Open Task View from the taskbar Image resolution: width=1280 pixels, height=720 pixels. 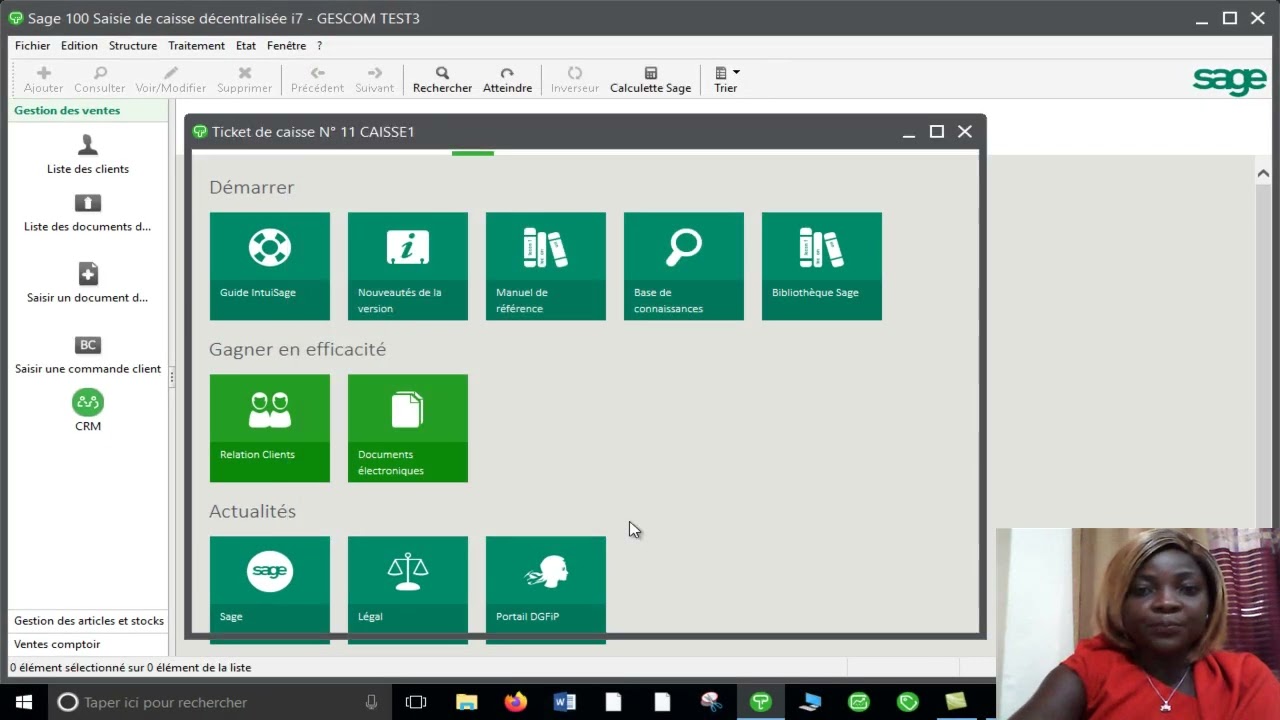coord(416,702)
